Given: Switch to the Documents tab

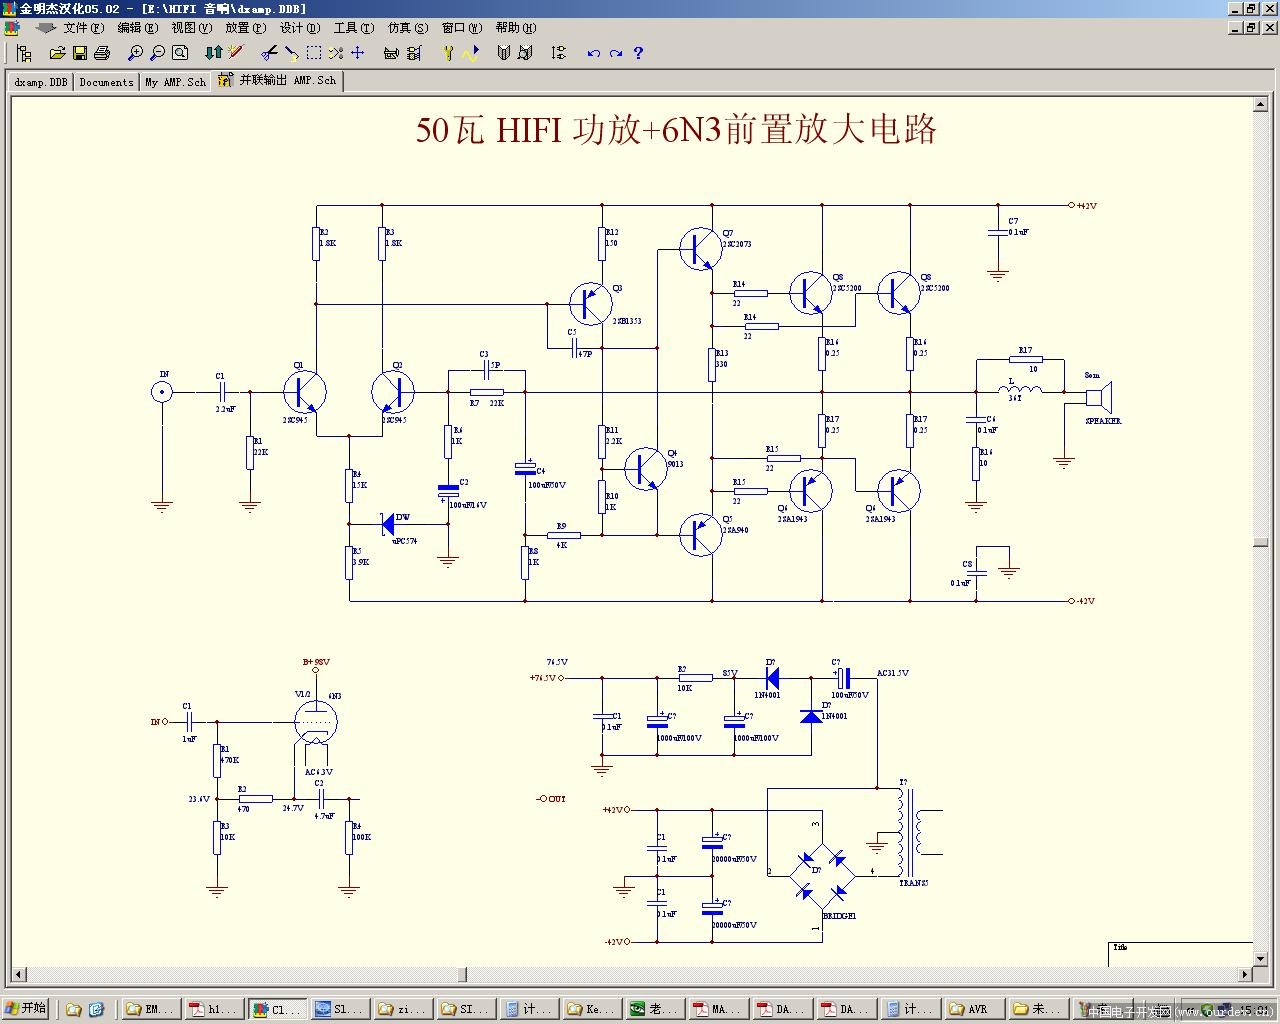Looking at the screenshot, I should point(106,82).
